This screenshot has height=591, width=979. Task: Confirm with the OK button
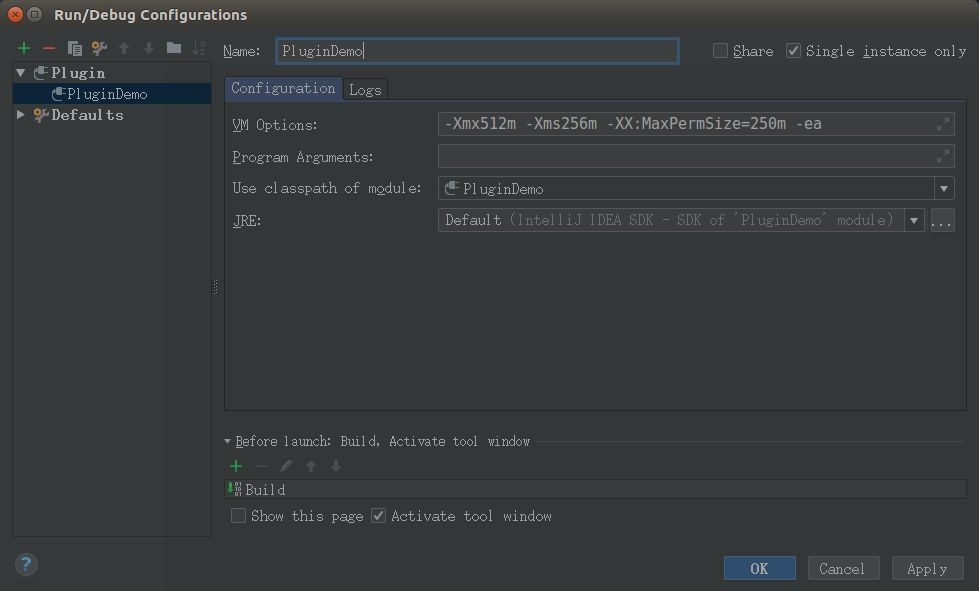759,569
